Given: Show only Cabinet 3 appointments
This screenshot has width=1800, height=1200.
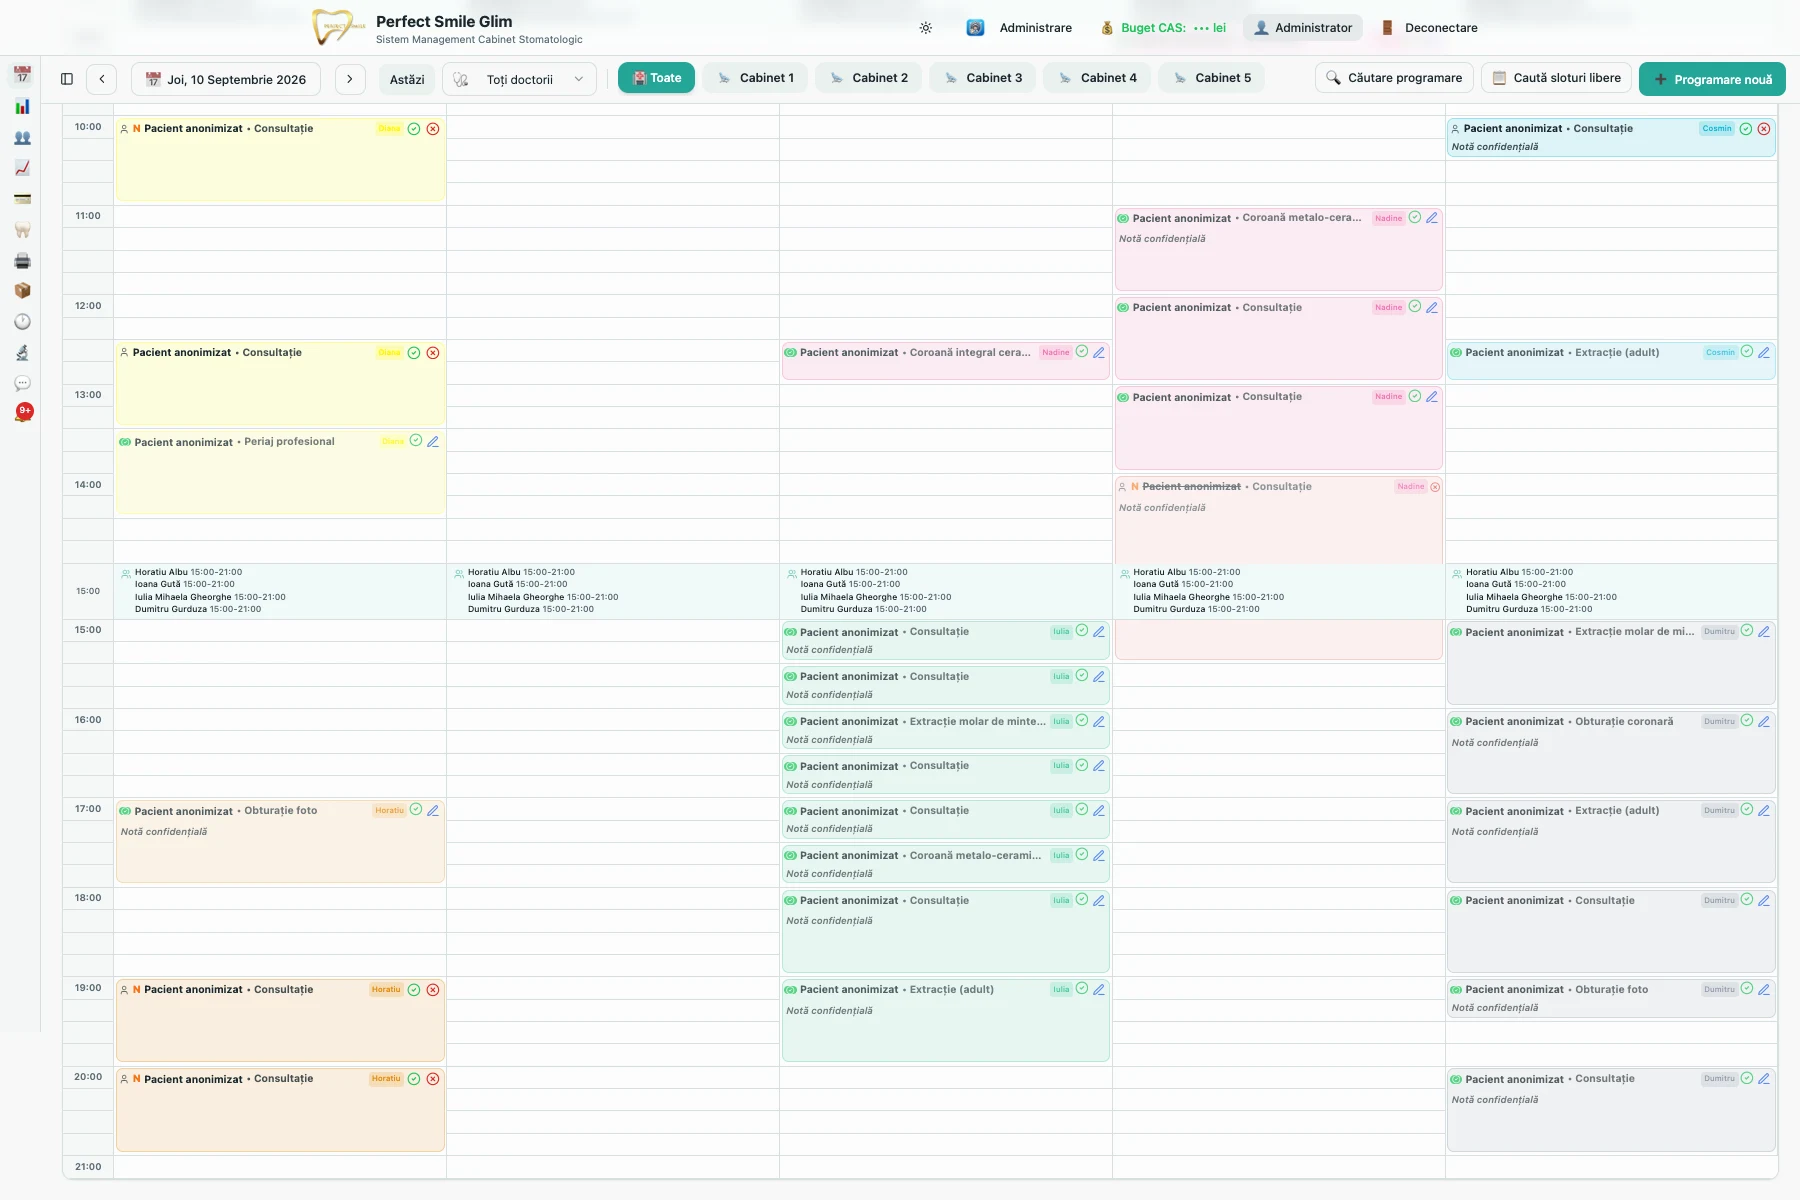Looking at the screenshot, I should (983, 78).
